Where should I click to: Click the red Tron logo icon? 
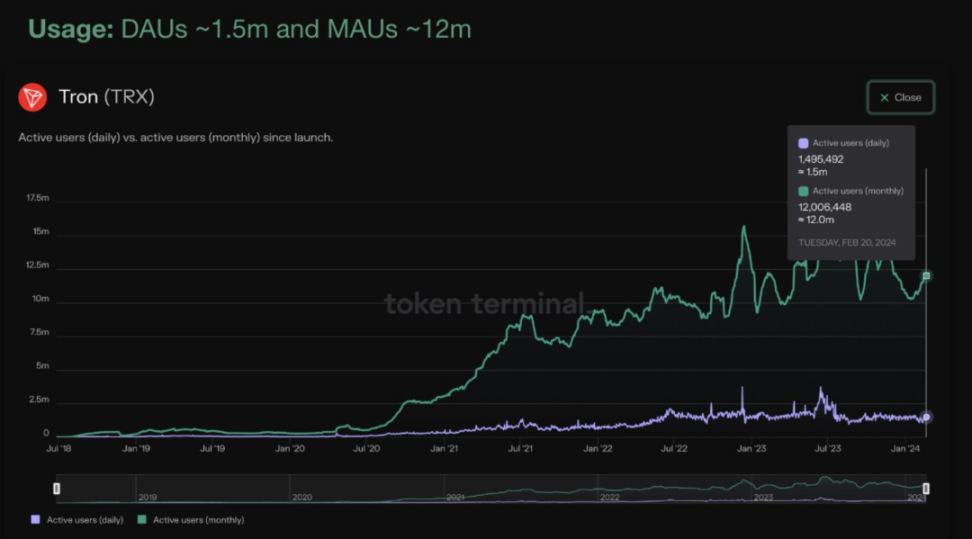(x=32, y=97)
